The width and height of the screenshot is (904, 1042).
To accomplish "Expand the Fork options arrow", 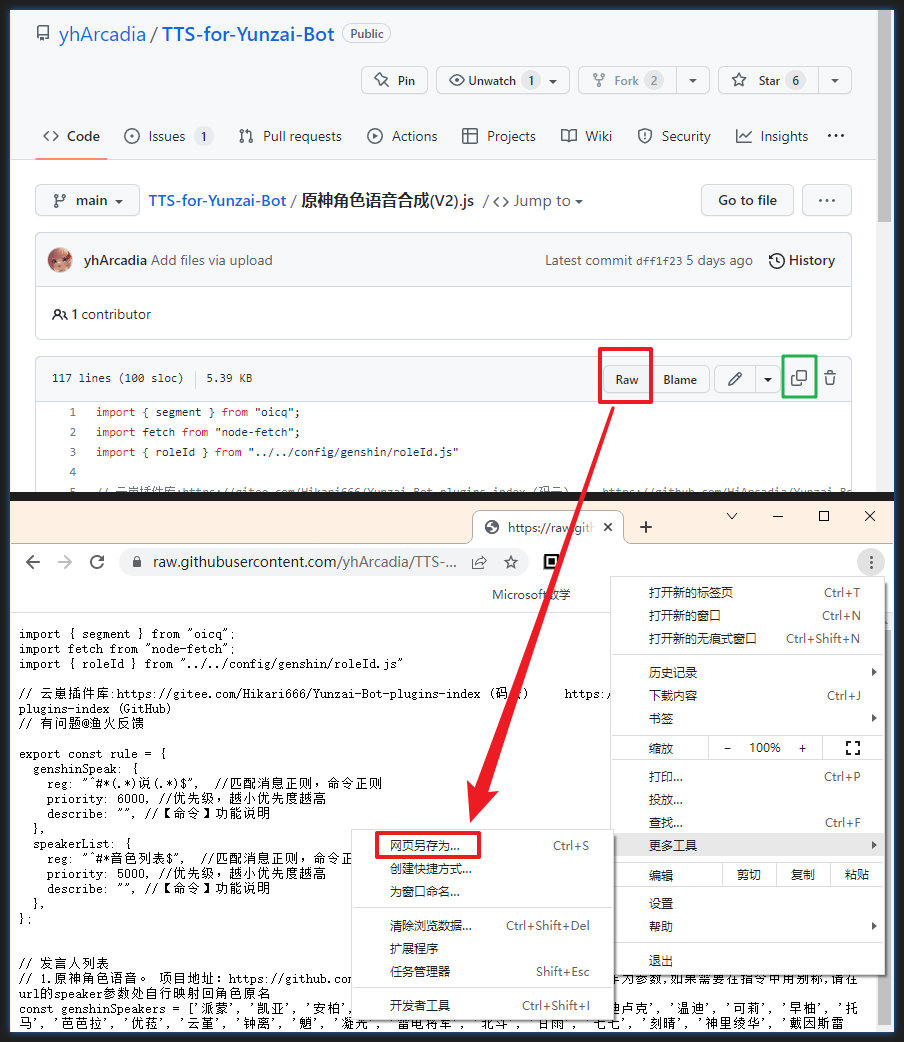I will (693, 80).
